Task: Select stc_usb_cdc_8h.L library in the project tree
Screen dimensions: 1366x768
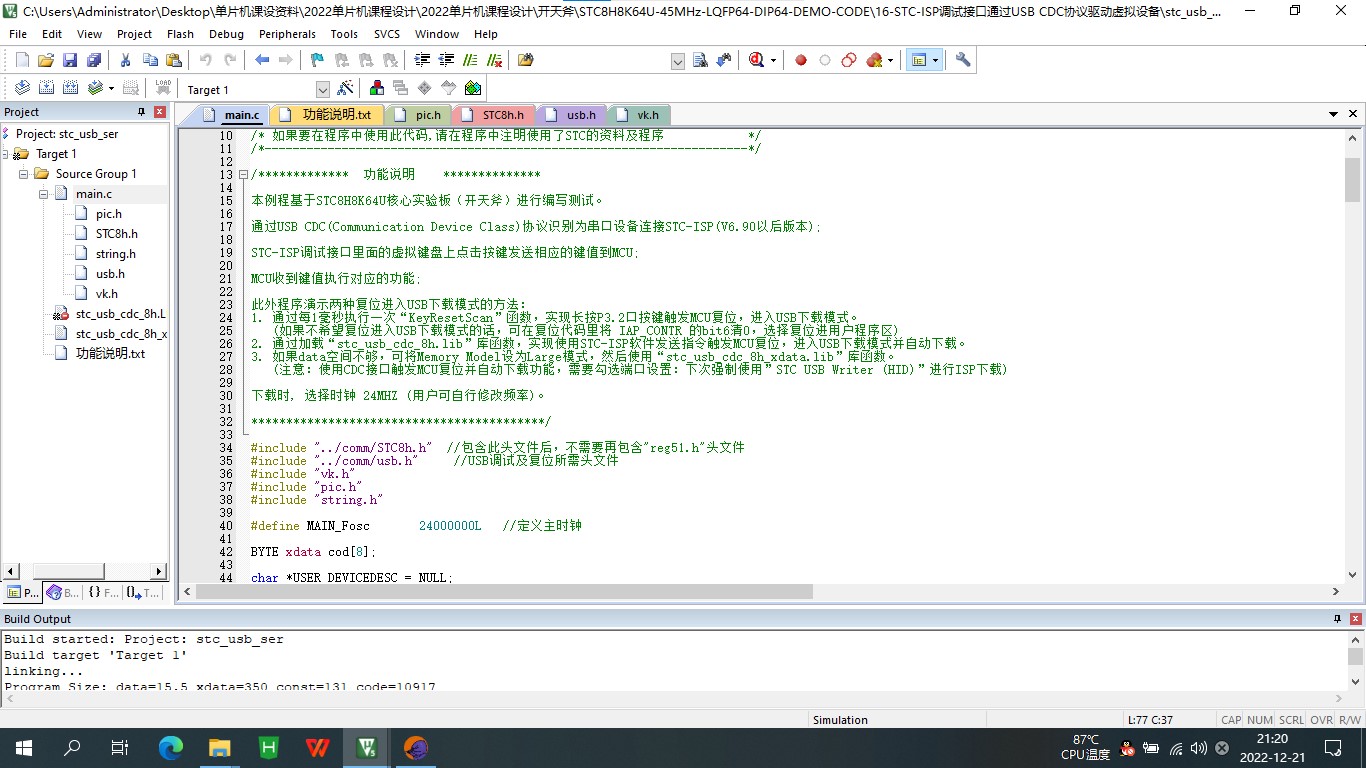Action: coord(120,314)
